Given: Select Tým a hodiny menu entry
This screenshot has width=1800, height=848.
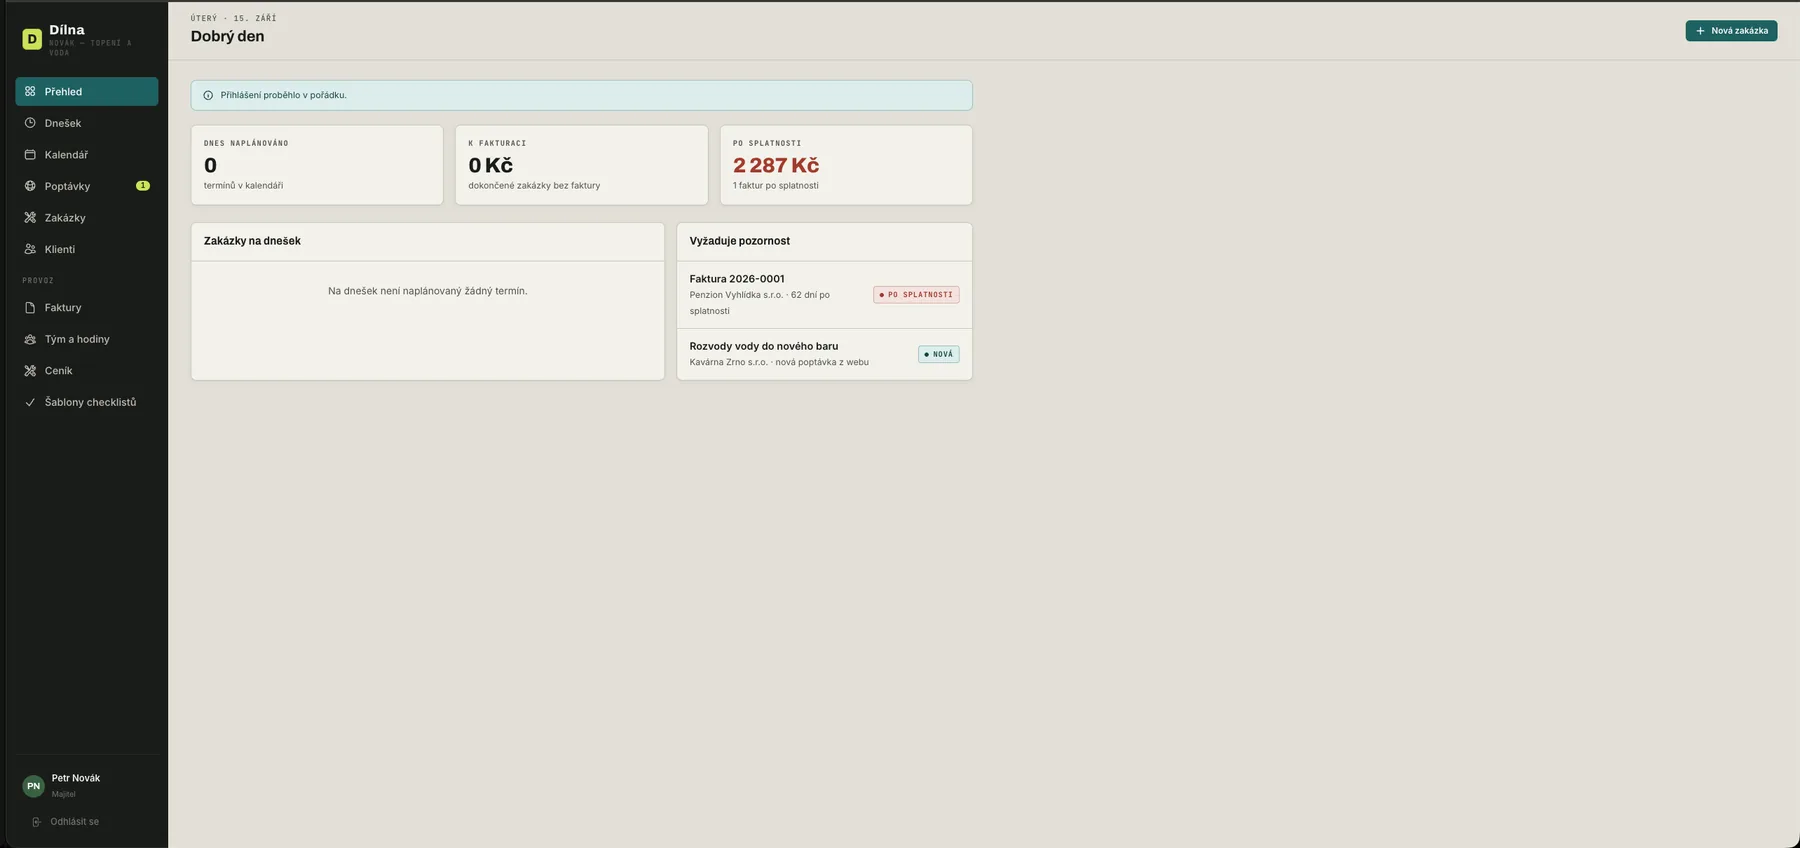Looking at the screenshot, I should [87, 339].
